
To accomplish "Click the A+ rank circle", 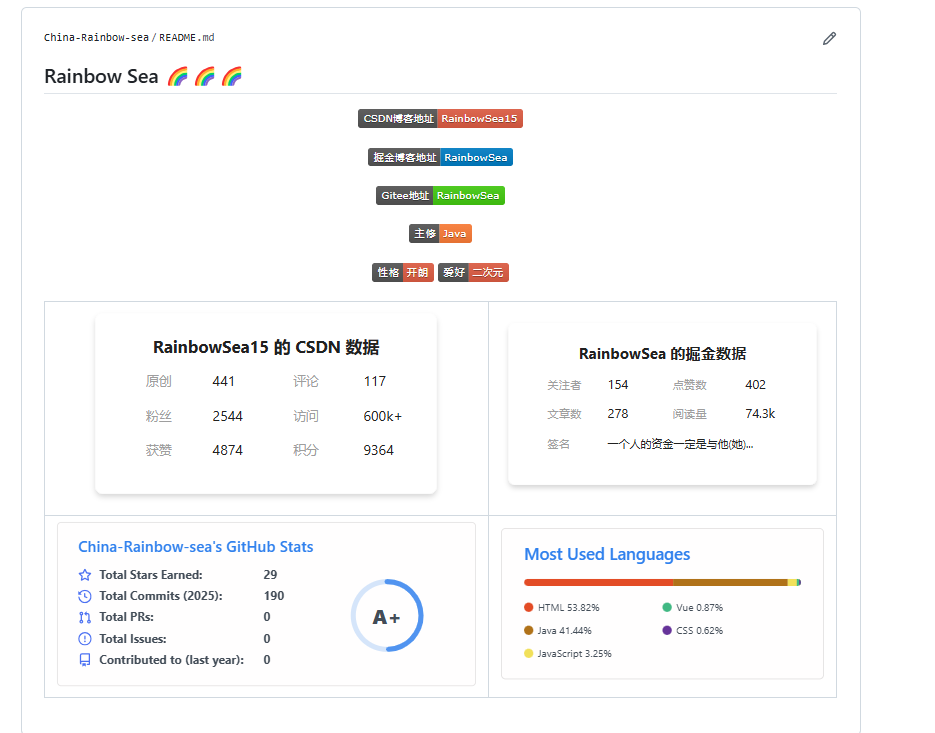I will [387, 616].
